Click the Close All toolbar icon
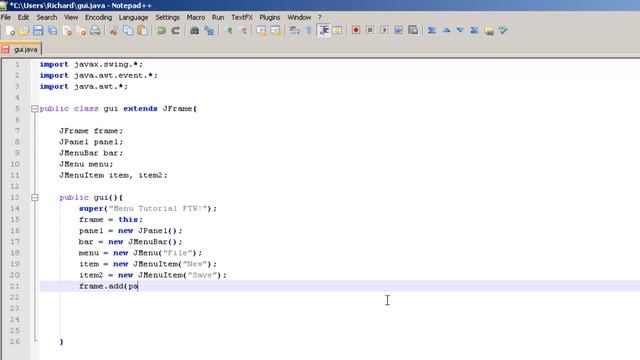Viewport: 640px width, 360px height. [81, 31]
